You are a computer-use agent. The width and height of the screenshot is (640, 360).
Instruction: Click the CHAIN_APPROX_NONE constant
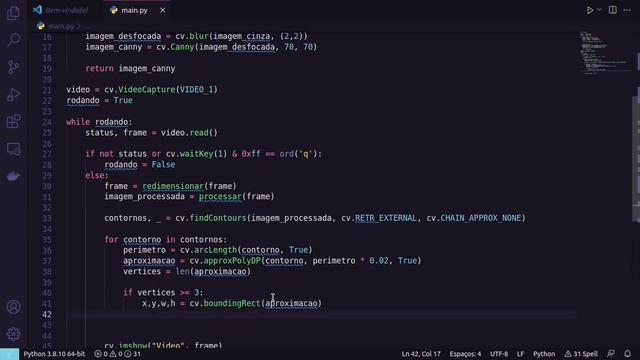tap(481, 218)
